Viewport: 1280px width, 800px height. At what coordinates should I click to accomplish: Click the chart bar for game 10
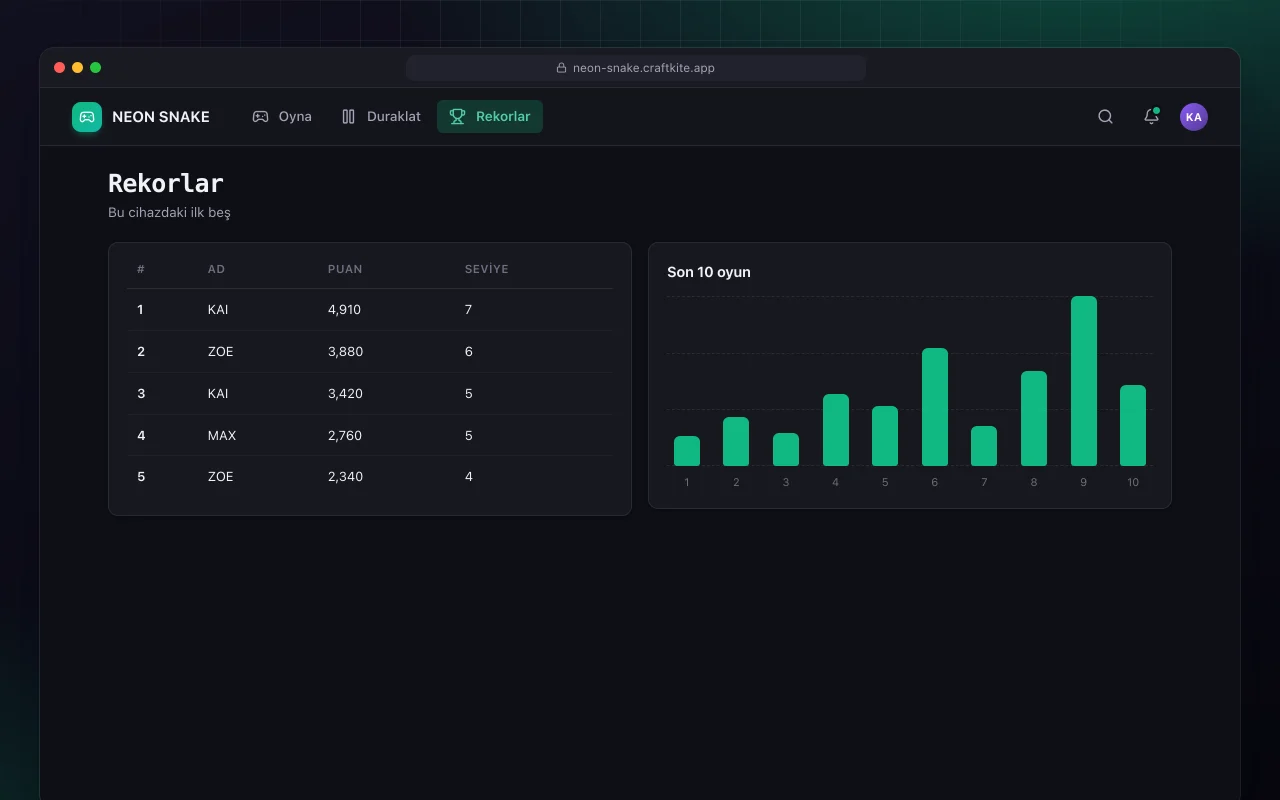pyautogui.click(x=1133, y=426)
